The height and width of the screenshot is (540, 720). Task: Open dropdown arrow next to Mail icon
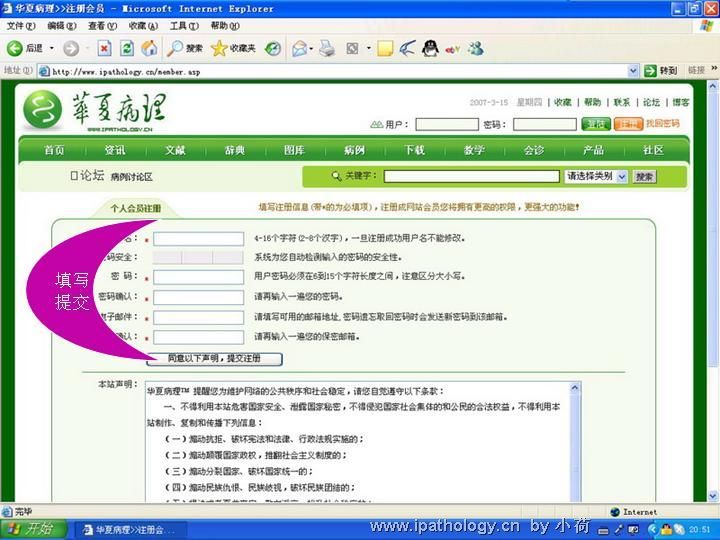point(311,49)
